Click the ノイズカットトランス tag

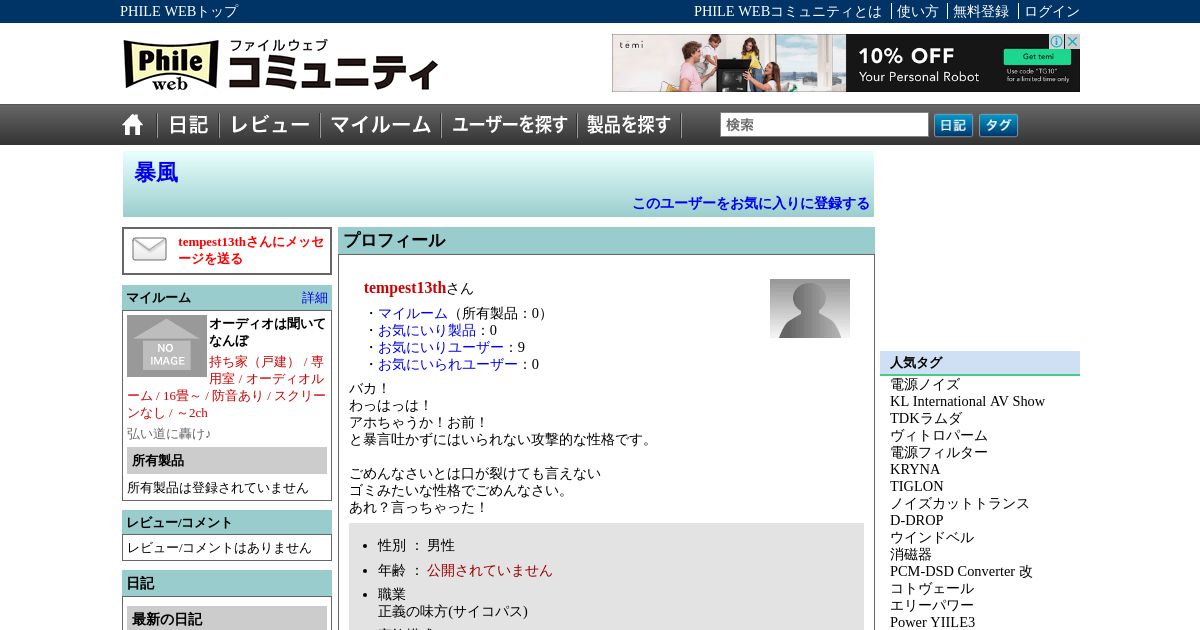(x=960, y=503)
